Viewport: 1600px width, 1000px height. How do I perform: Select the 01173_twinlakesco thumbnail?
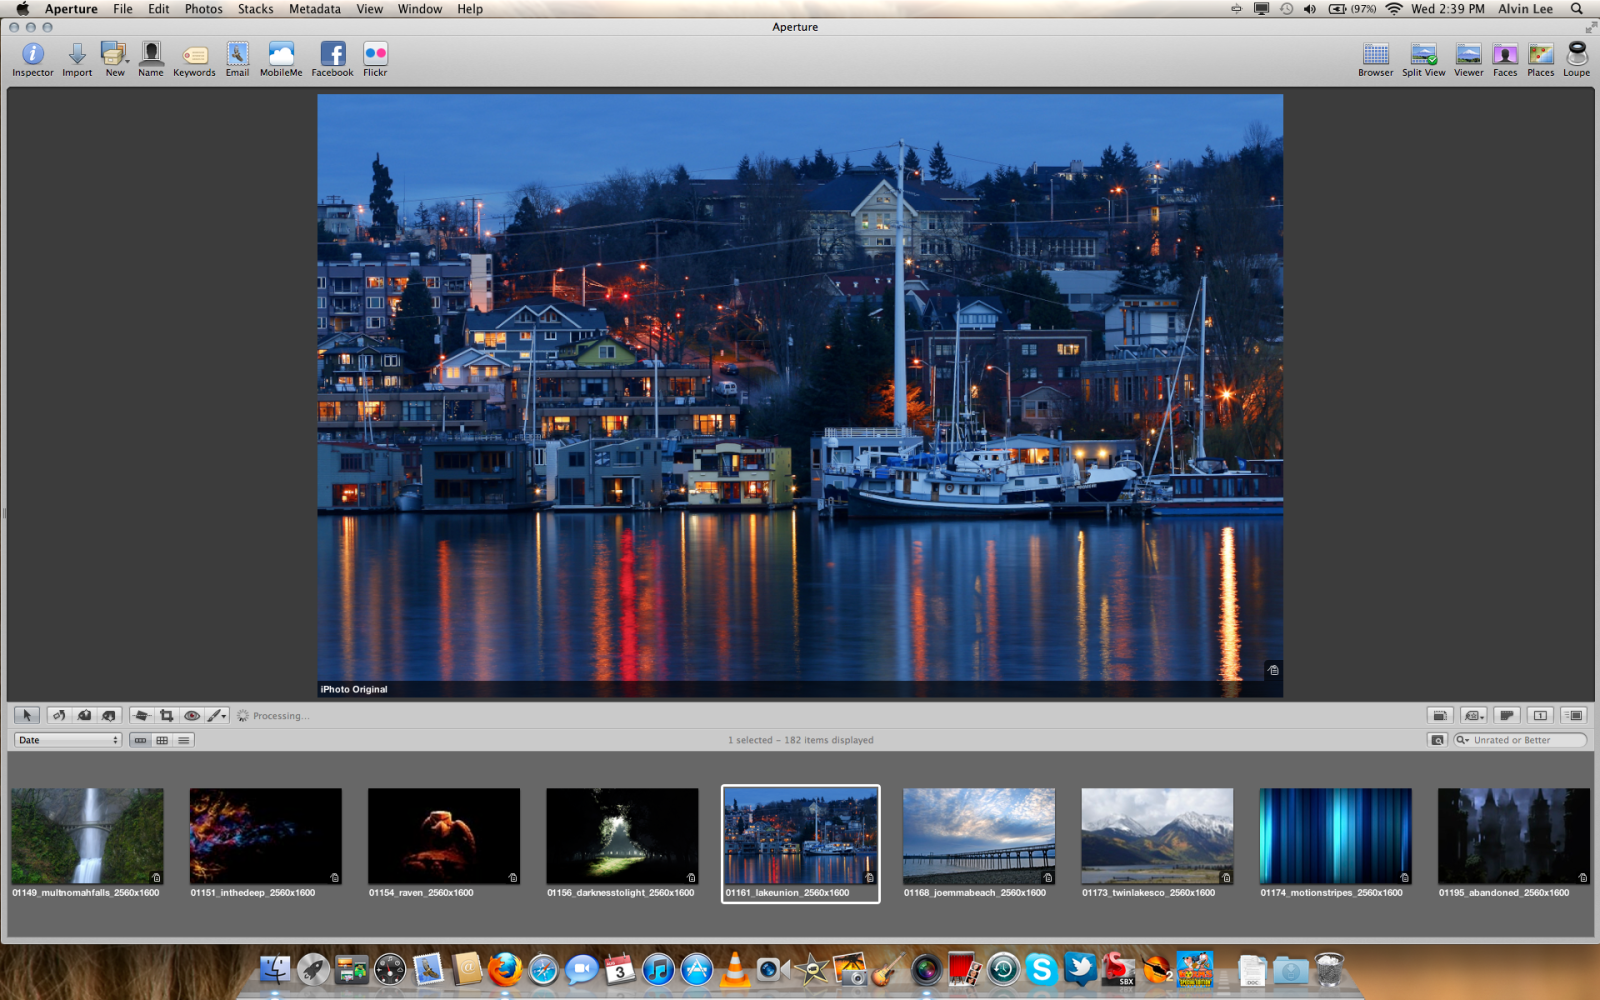pyautogui.click(x=1157, y=836)
